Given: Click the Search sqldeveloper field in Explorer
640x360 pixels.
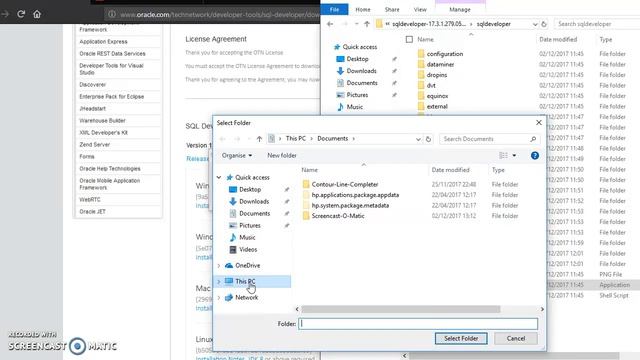Looking at the screenshot, I should tap(597, 24).
